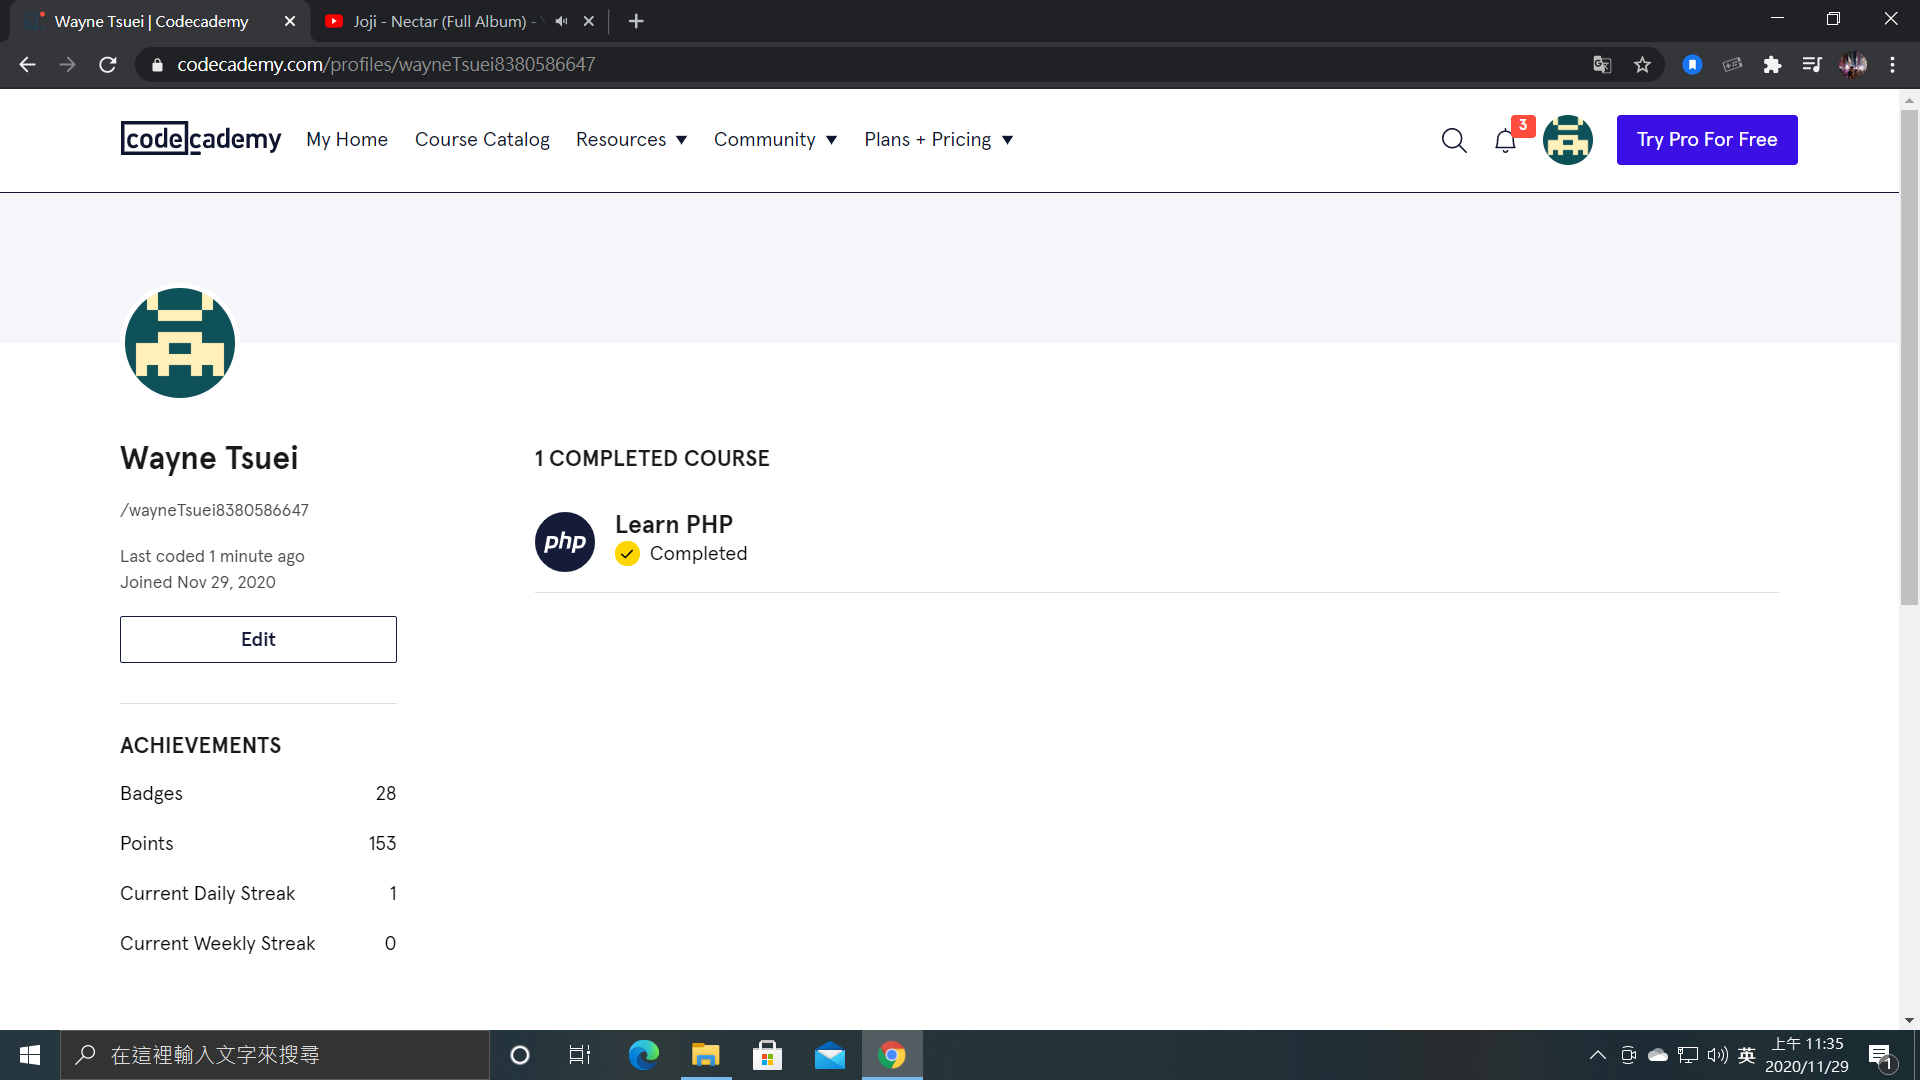Open File Explorer from taskbar
1920x1080 pixels.
click(x=705, y=1055)
